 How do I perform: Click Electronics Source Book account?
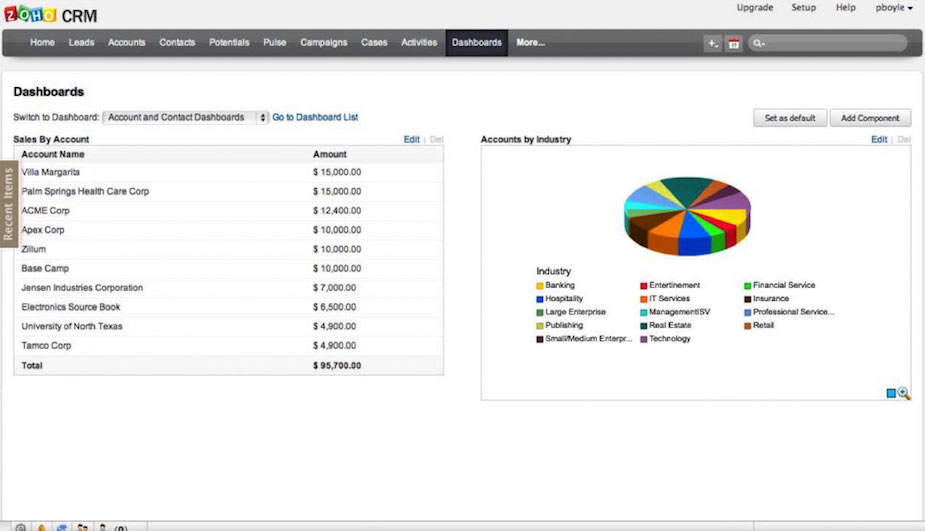coord(71,307)
